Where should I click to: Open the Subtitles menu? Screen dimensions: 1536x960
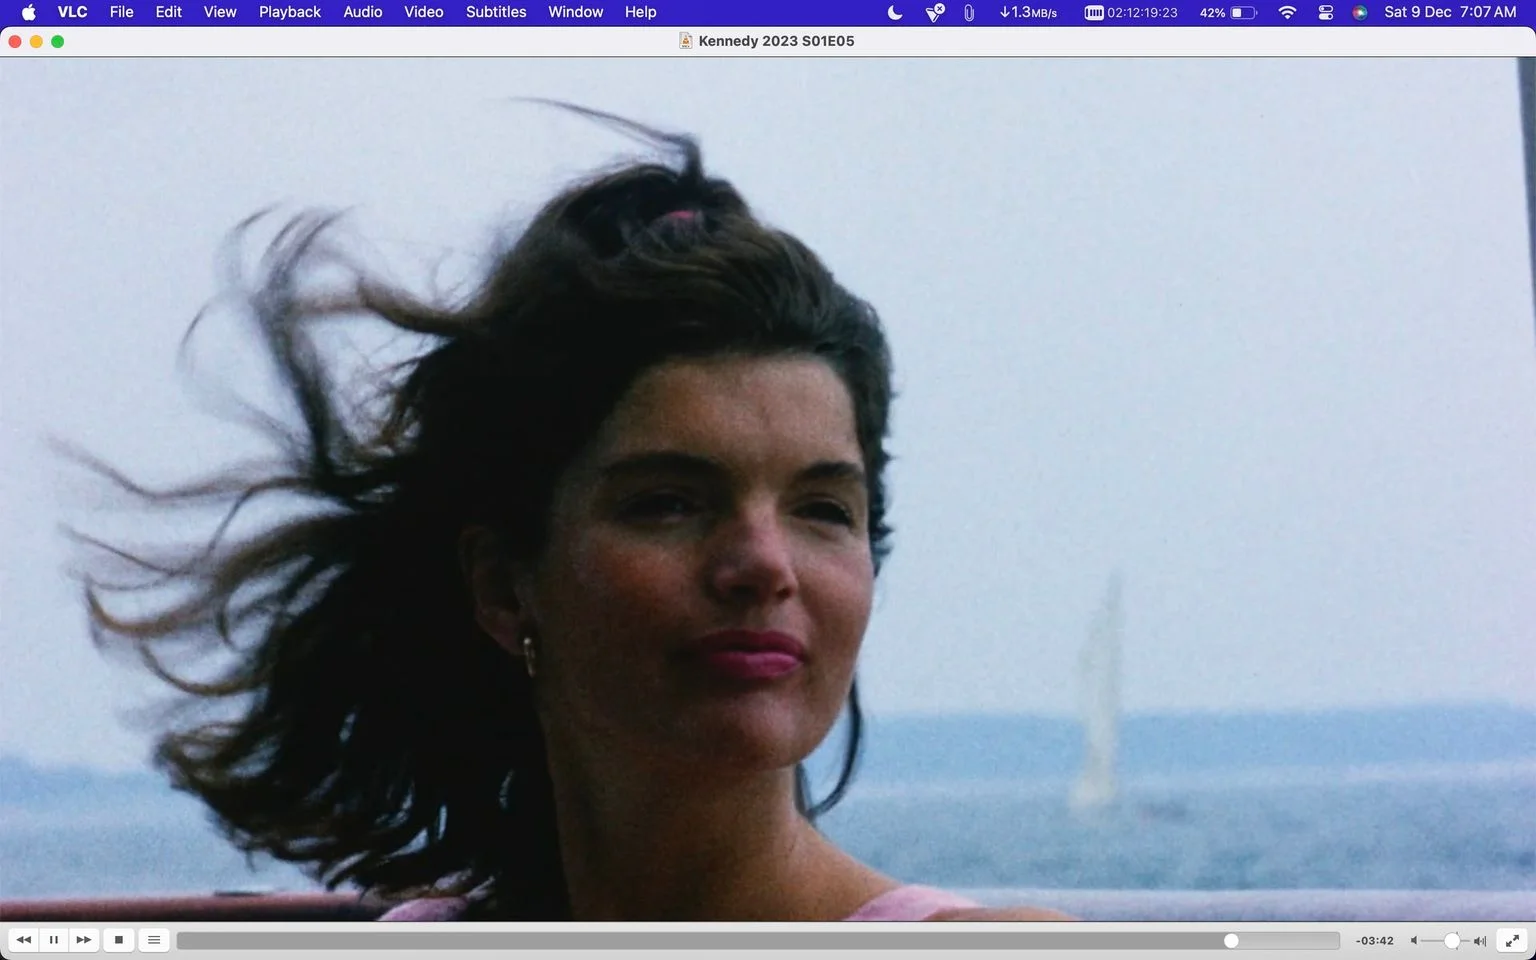coord(496,12)
